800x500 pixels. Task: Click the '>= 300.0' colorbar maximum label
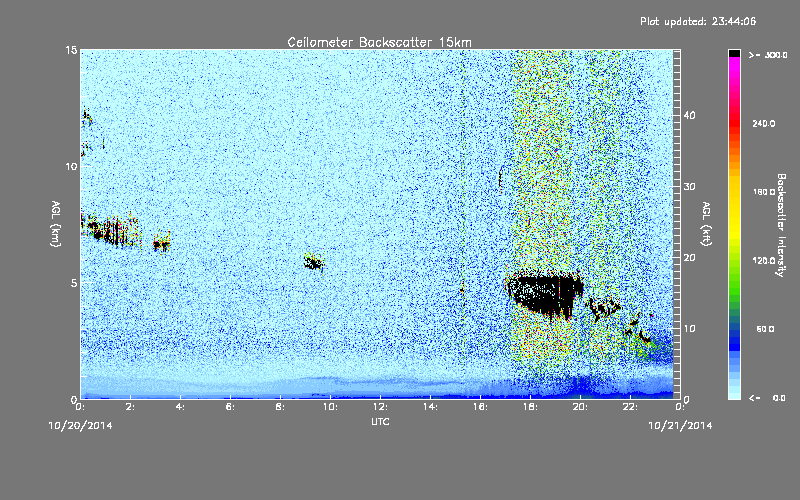point(767,55)
